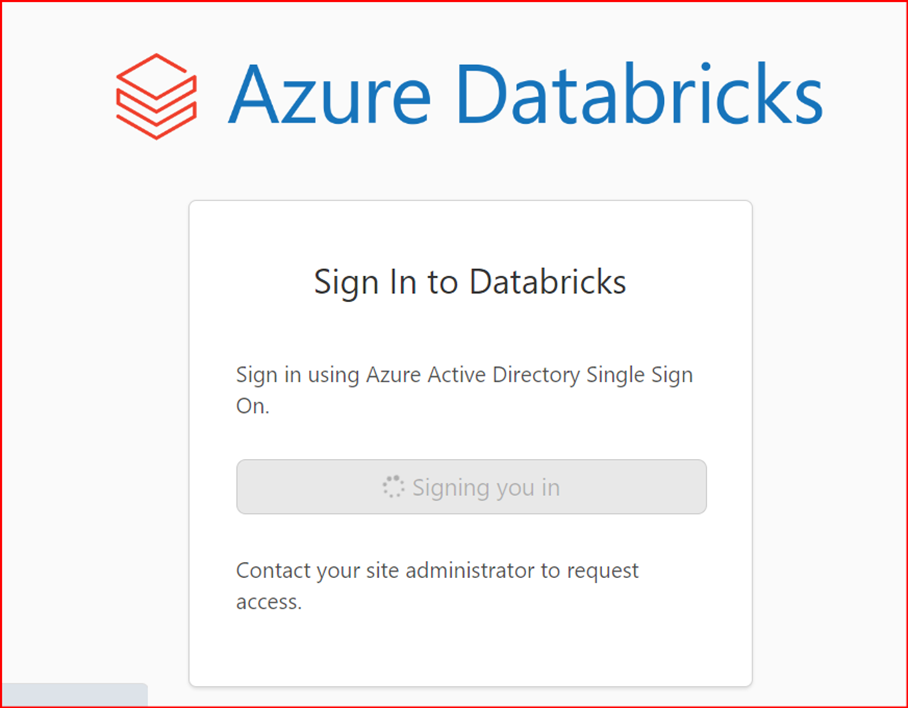Click the 'Single Sign' words in the description
The image size is (908, 708).
[x=639, y=375]
